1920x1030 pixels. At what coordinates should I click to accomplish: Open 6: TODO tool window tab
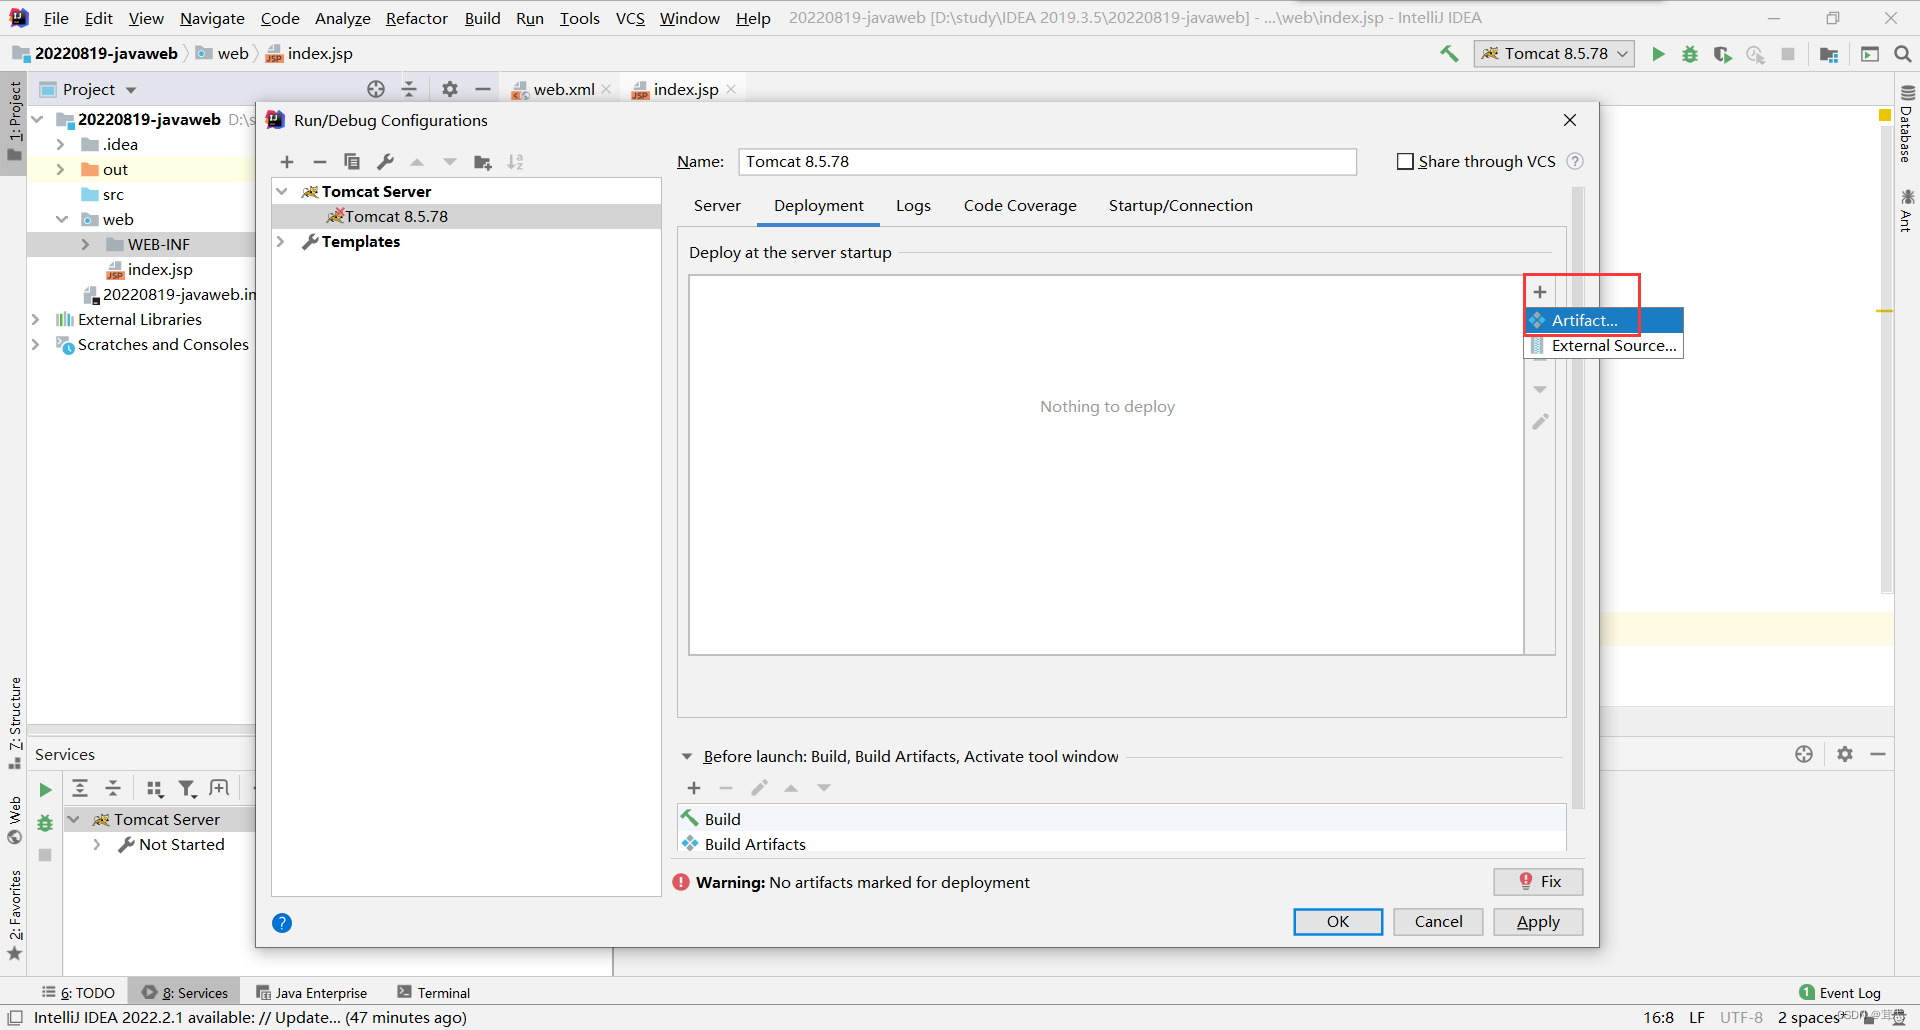pyautogui.click(x=78, y=993)
